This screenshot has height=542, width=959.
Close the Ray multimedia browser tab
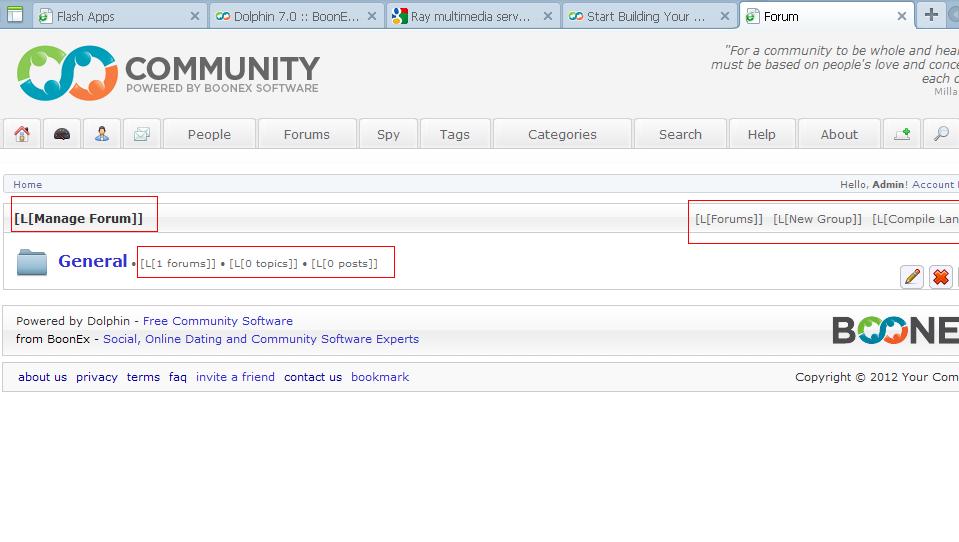(x=549, y=16)
